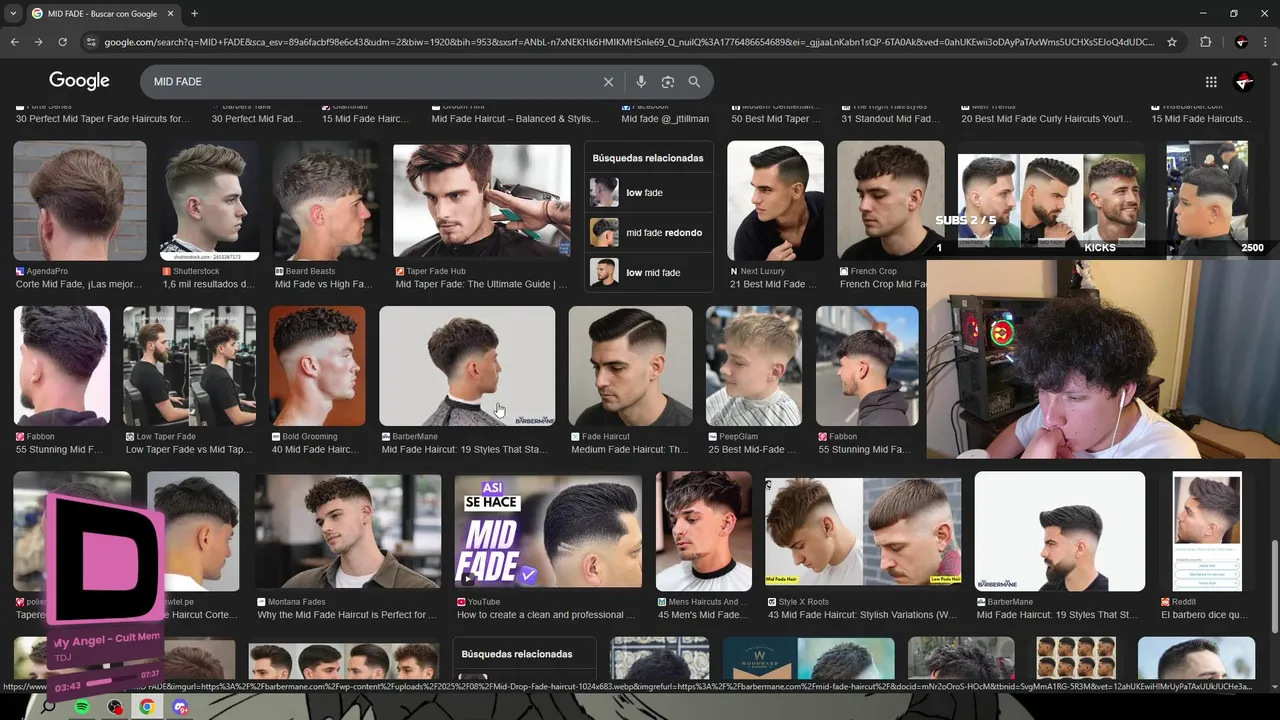Go back with the browser back arrow

14,42
